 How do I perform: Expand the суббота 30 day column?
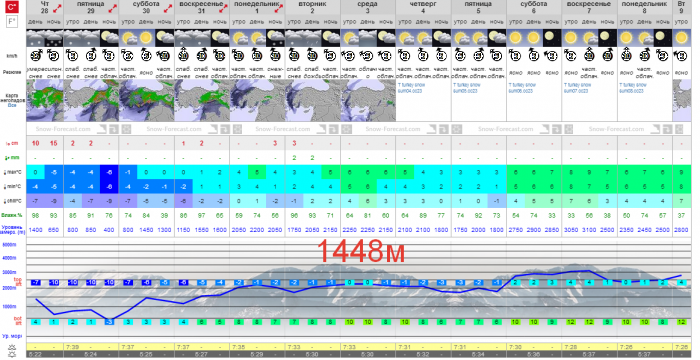tap(168, 8)
